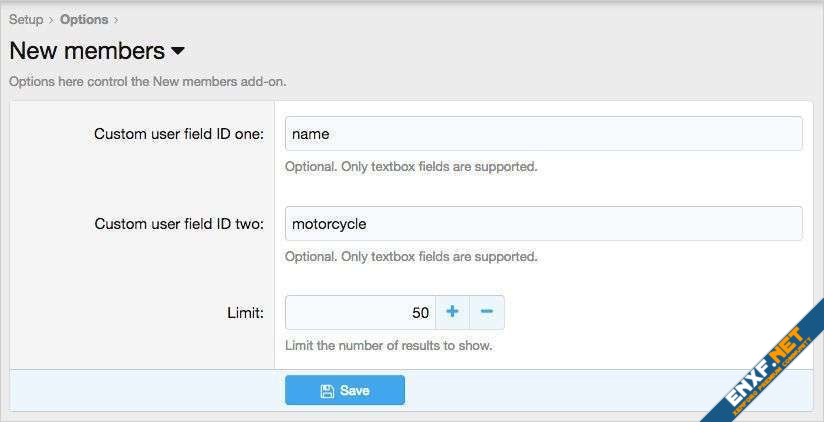Click the "Custom user field ID two:" label
Screen dimensions: 824x422
(x=179, y=224)
